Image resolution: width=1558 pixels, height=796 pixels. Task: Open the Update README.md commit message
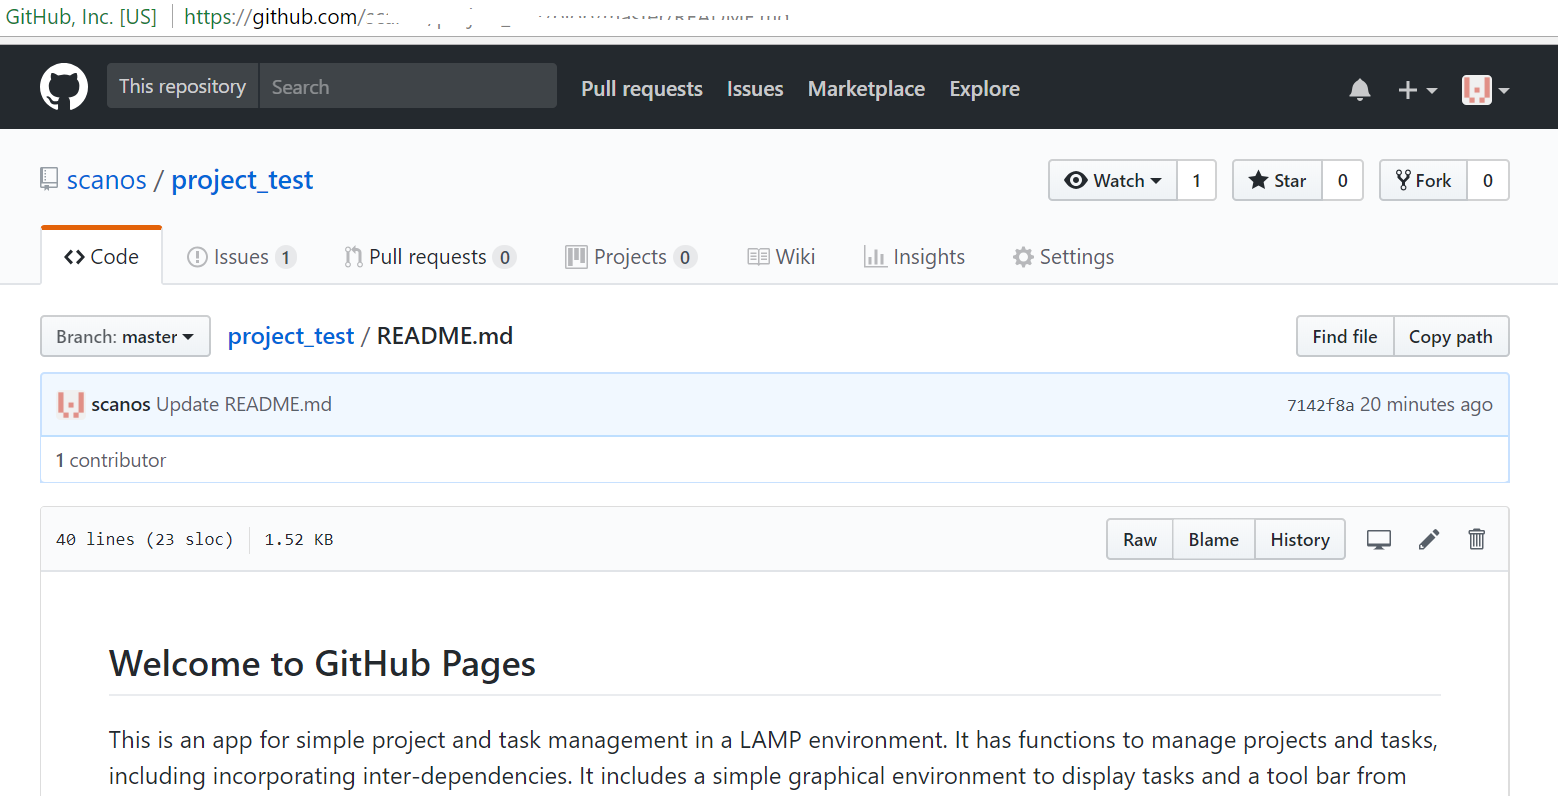click(244, 404)
